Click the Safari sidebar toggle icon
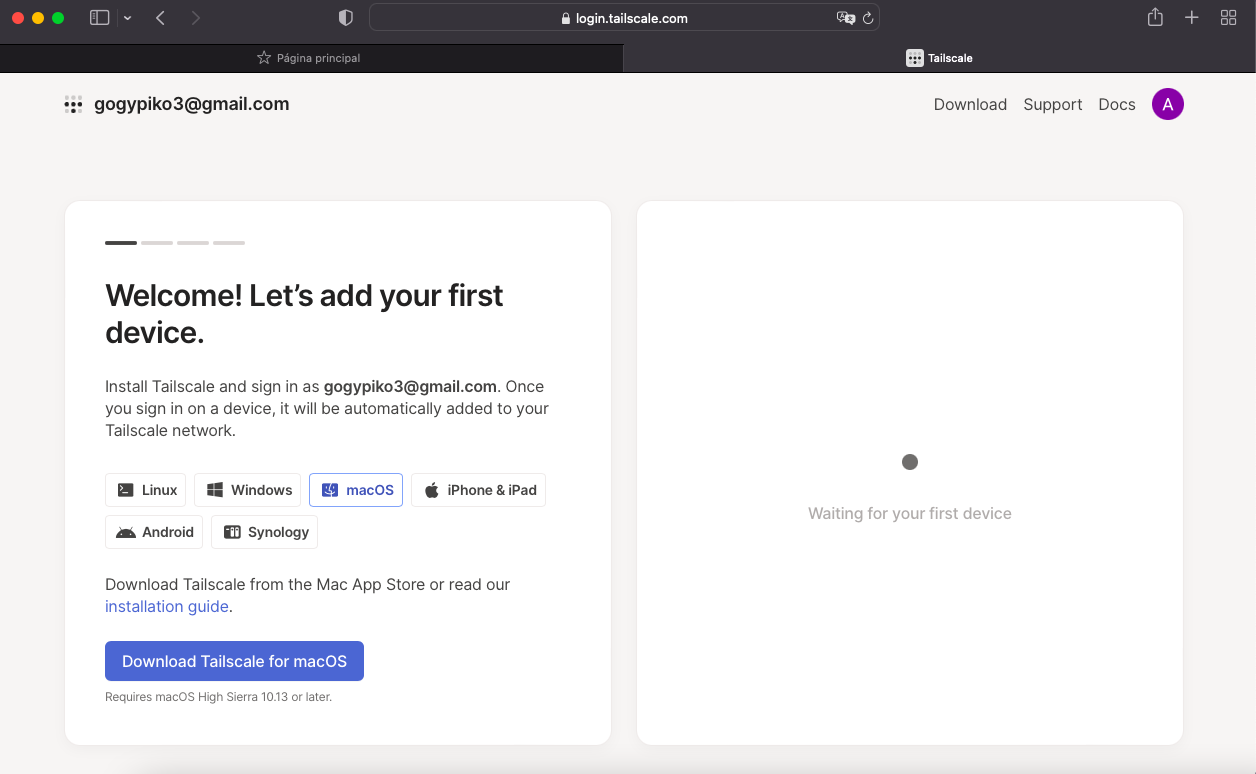Viewport: 1256px width, 774px height. click(x=99, y=18)
